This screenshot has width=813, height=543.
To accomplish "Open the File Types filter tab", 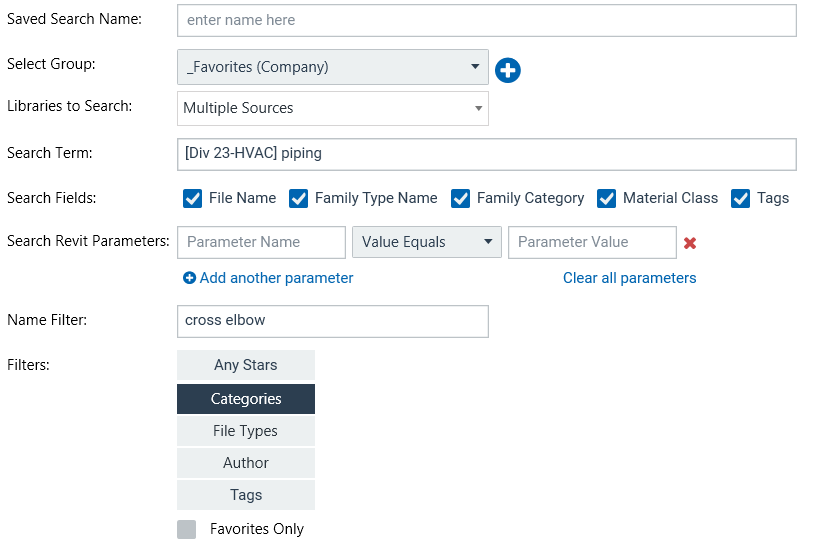I will click(246, 431).
